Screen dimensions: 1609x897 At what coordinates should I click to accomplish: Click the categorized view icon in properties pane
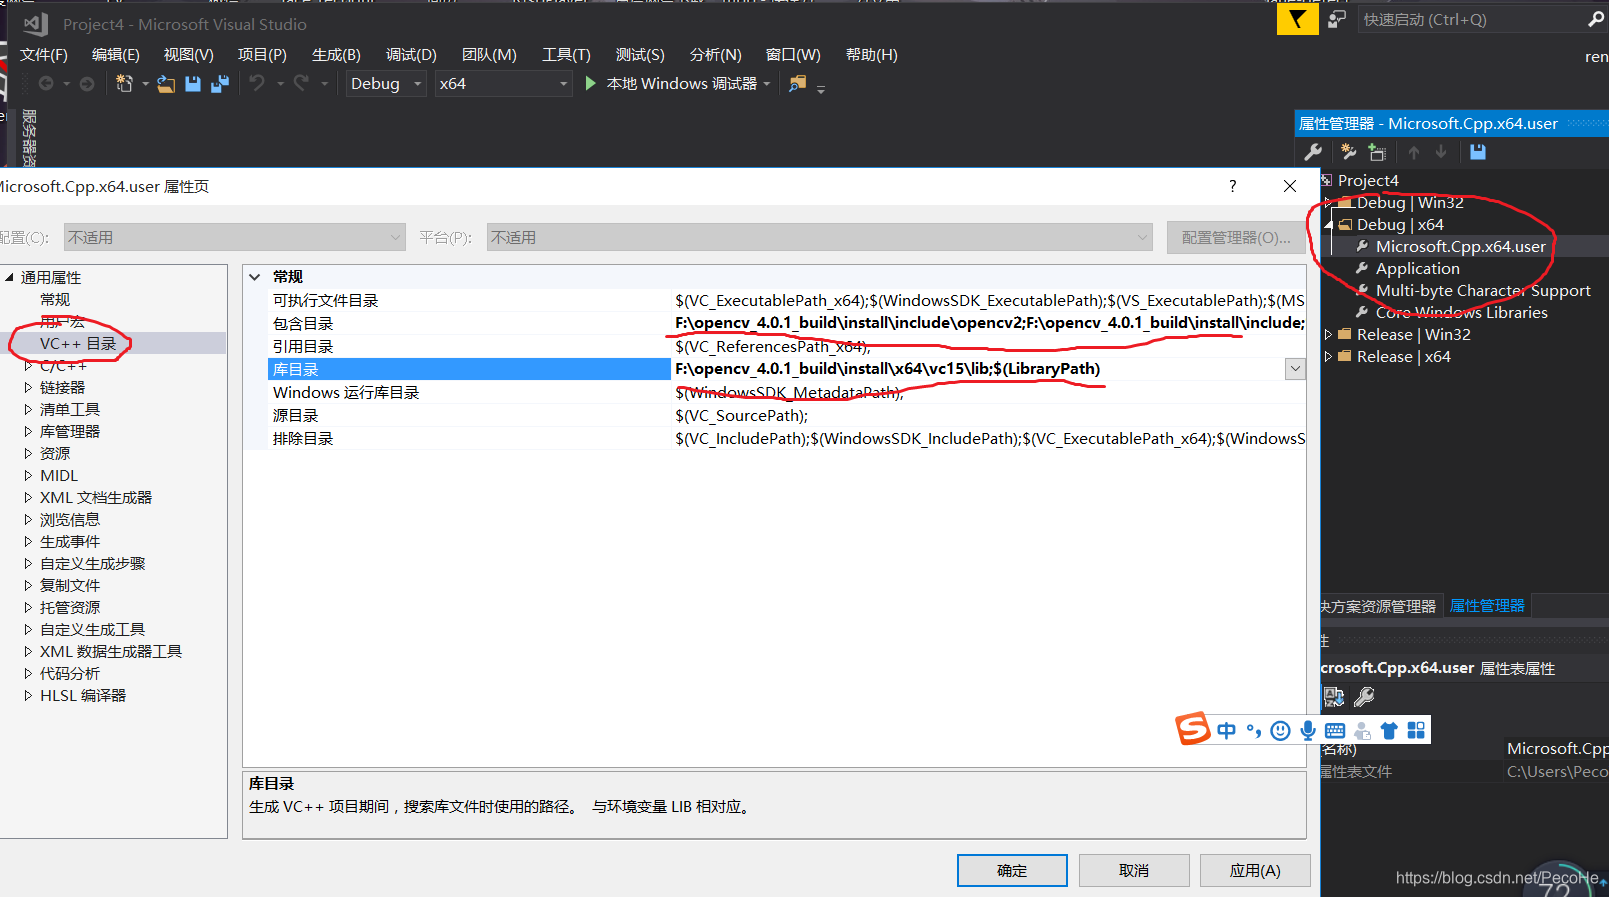(1334, 696)
